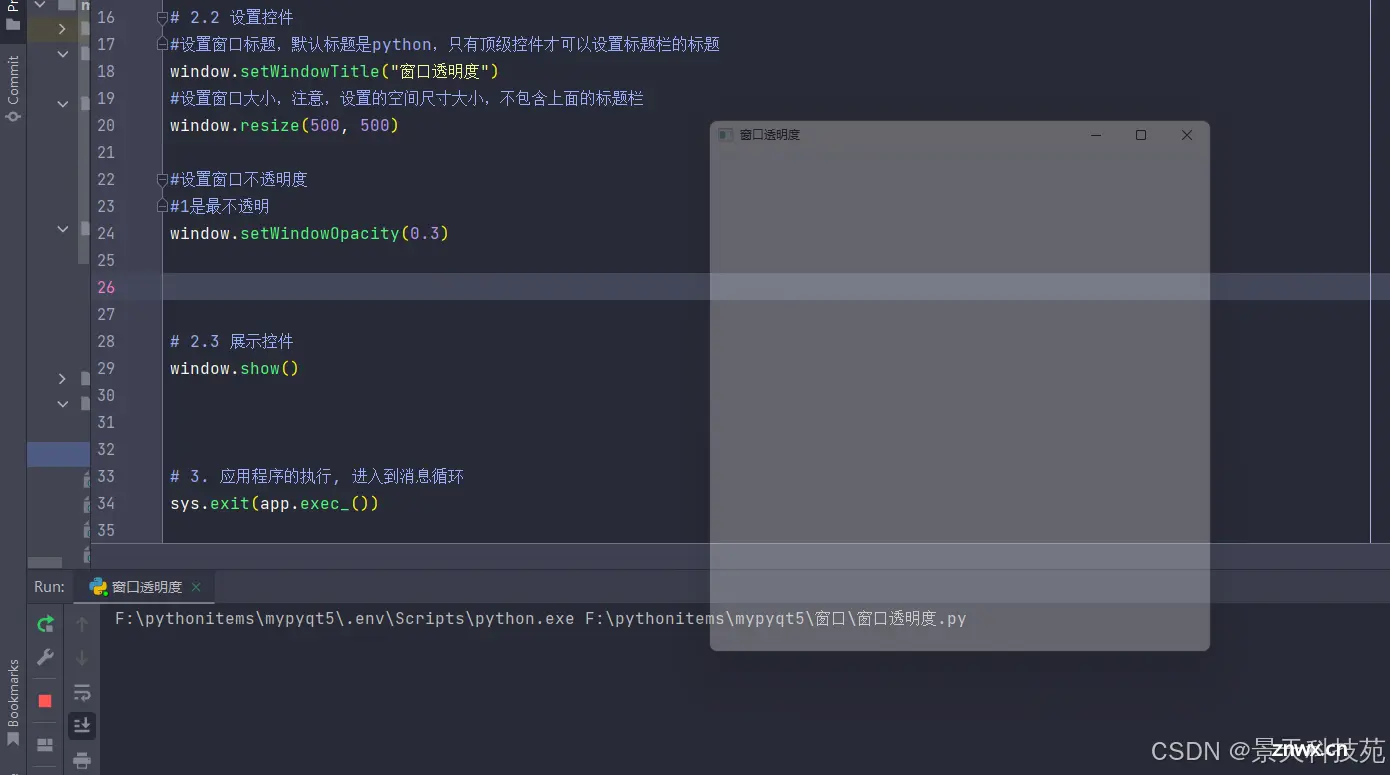The image size is (1390, 775).
Task: Click the restore layout icon in Run panel
Action: (x=45, y=745)
